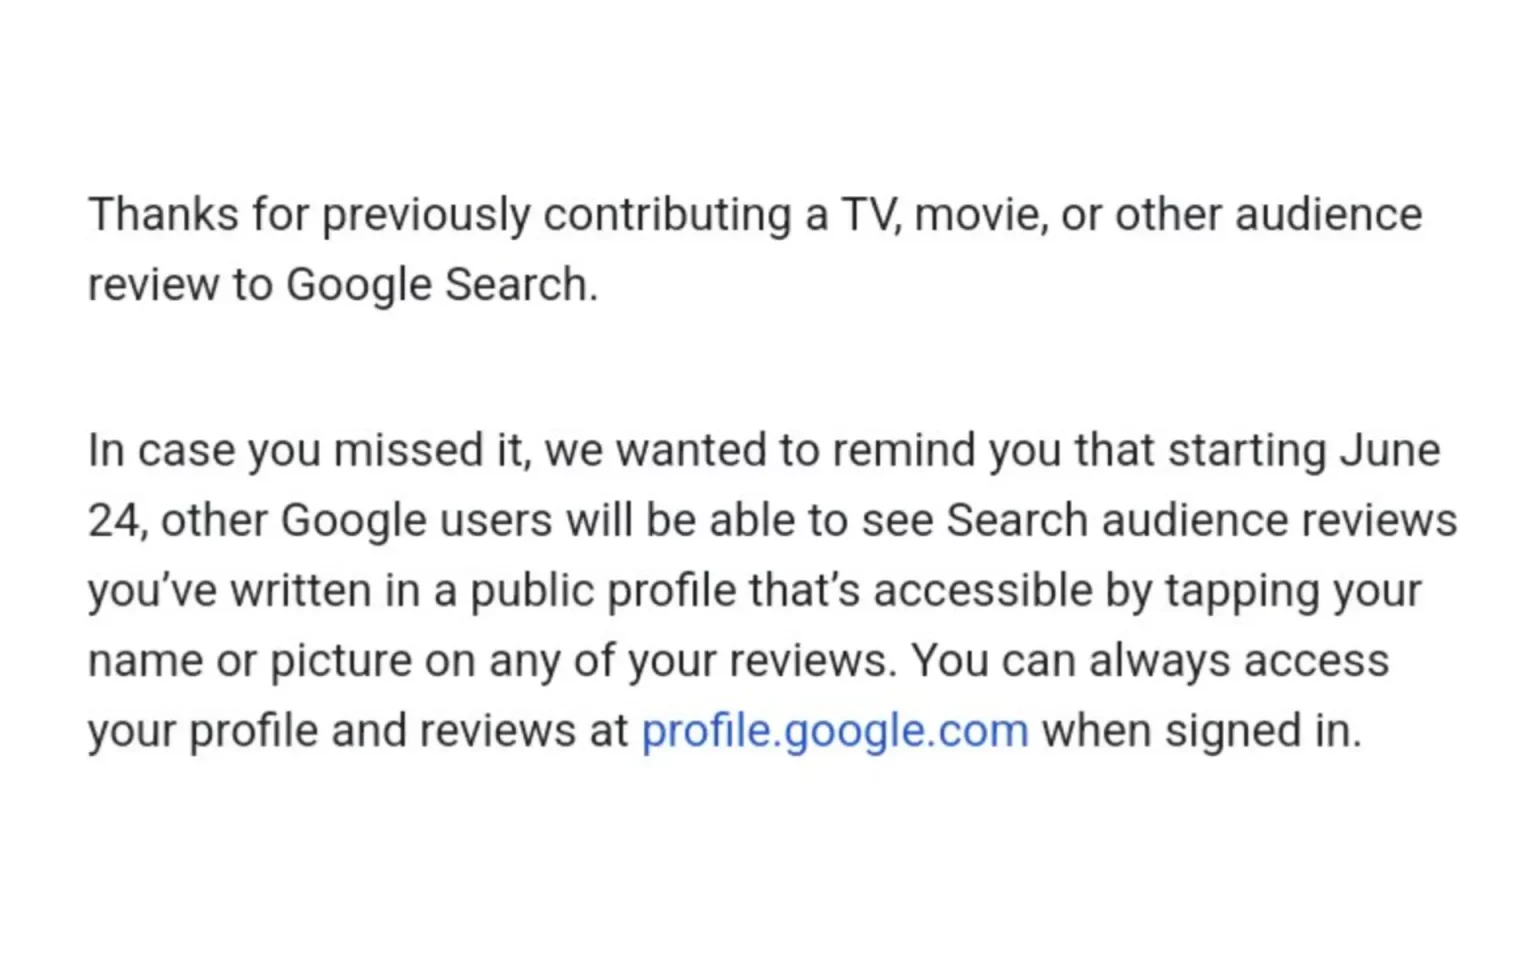This screenshot has height=960, width=1536.
Task: Click the words "name or picture"
Action: coord(249,661)
